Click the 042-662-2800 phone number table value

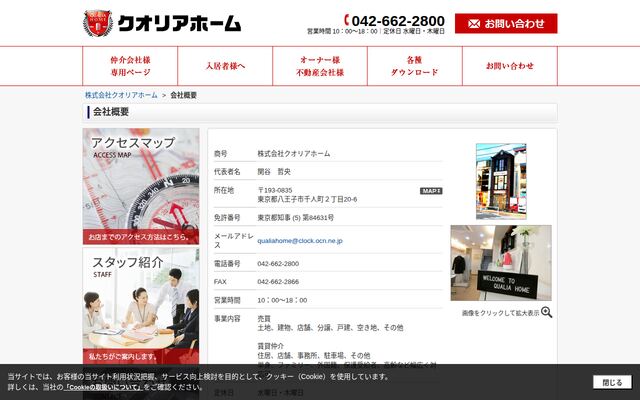click(x=278, y=264)
